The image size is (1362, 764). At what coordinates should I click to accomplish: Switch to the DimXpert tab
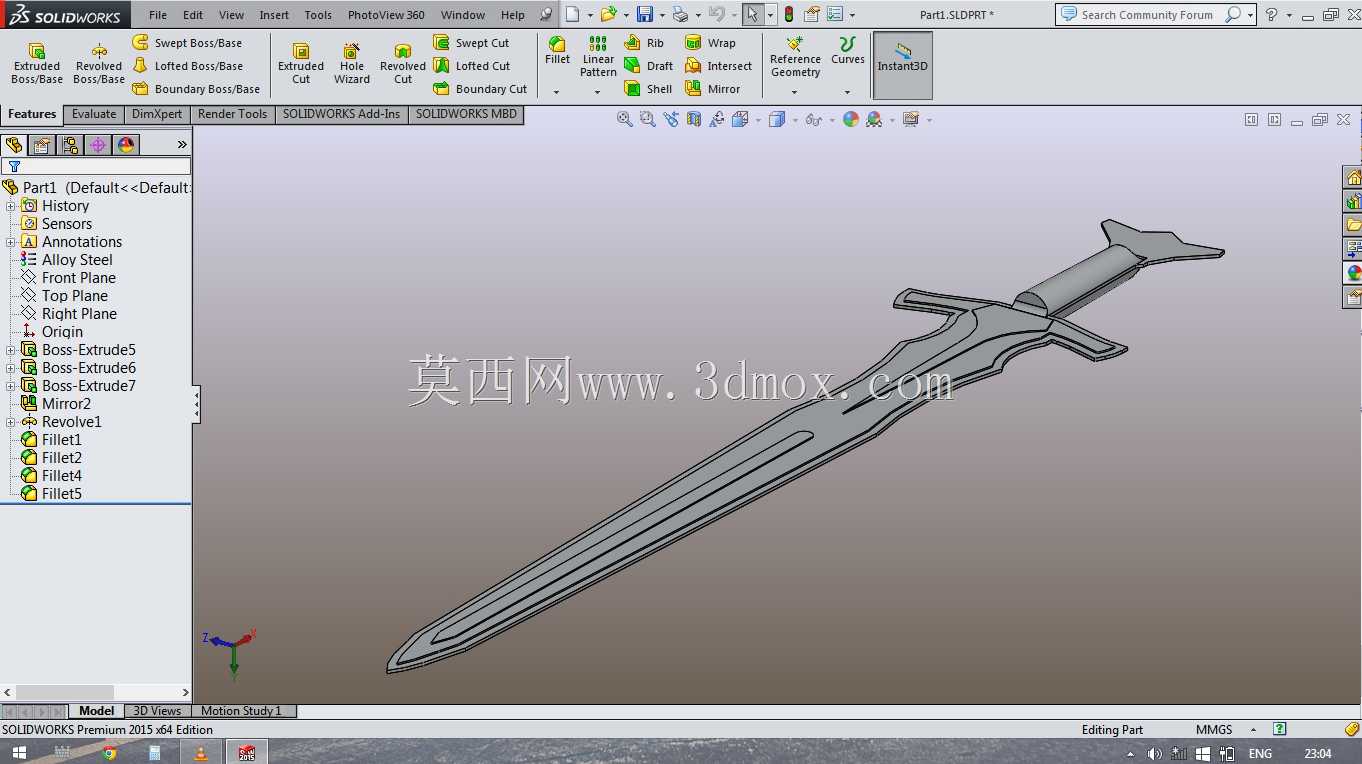157,114
